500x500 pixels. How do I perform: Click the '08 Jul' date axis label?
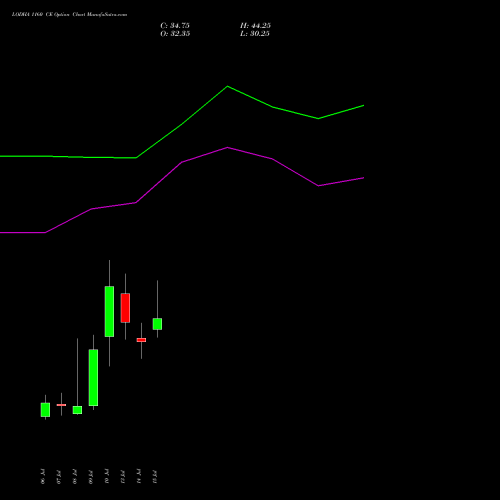pos(75,477)
